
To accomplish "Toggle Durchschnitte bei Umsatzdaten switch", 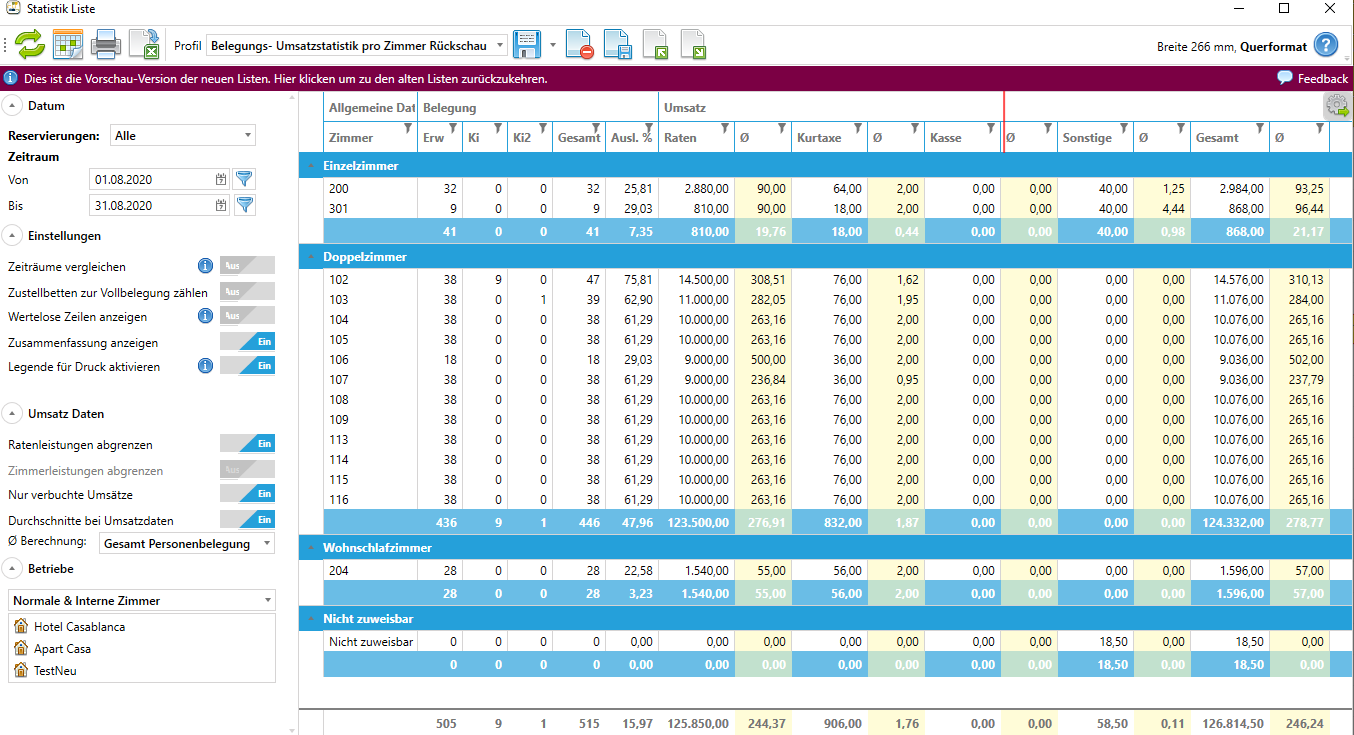I will [x=247, y=520].
